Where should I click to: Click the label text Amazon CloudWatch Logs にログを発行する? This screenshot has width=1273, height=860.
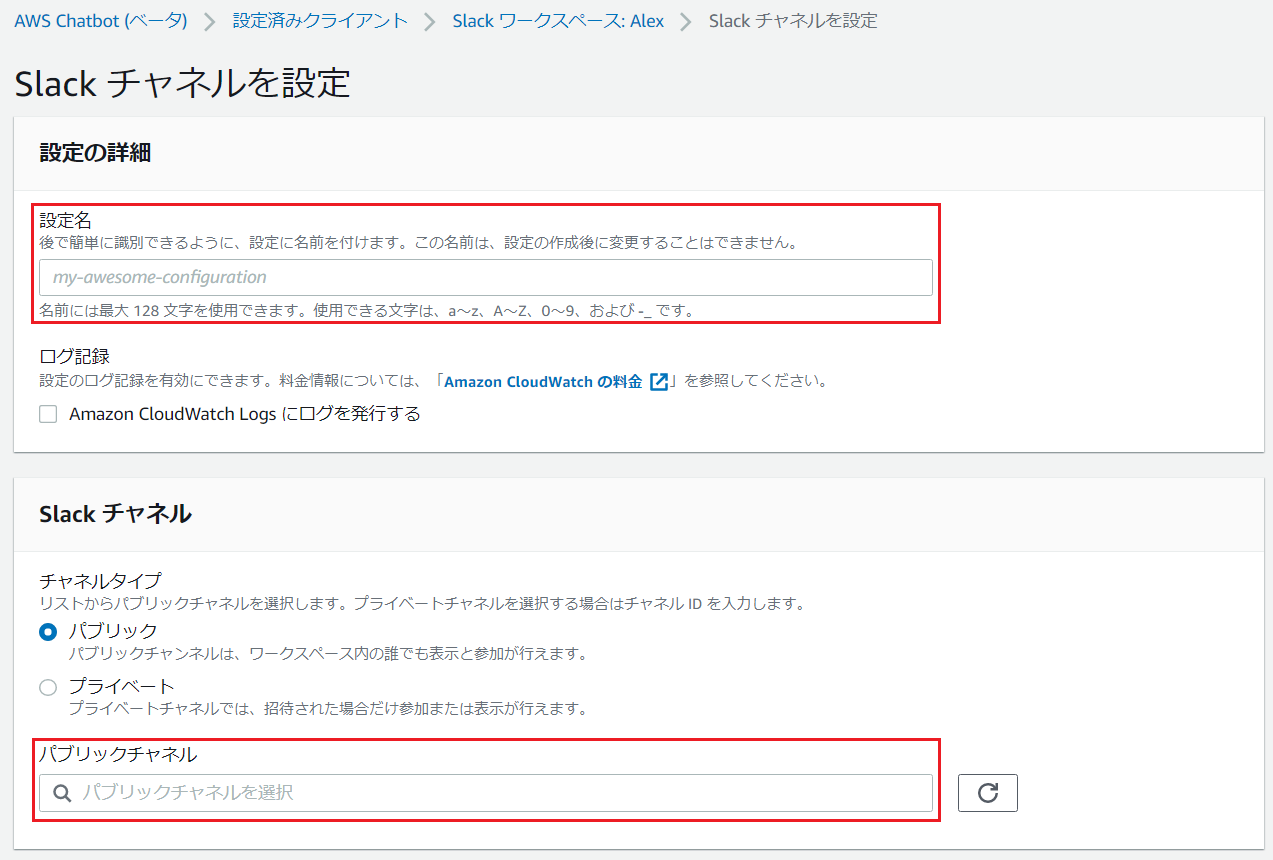coord(245,414)
